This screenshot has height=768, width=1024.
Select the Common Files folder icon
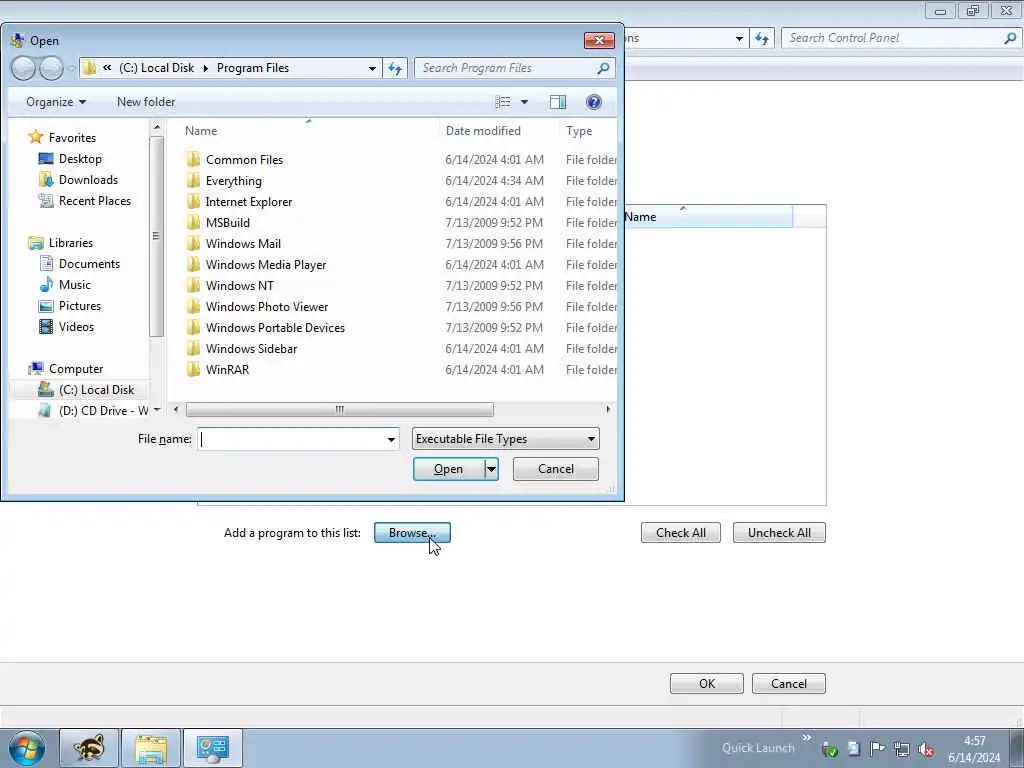click(193, 159)
